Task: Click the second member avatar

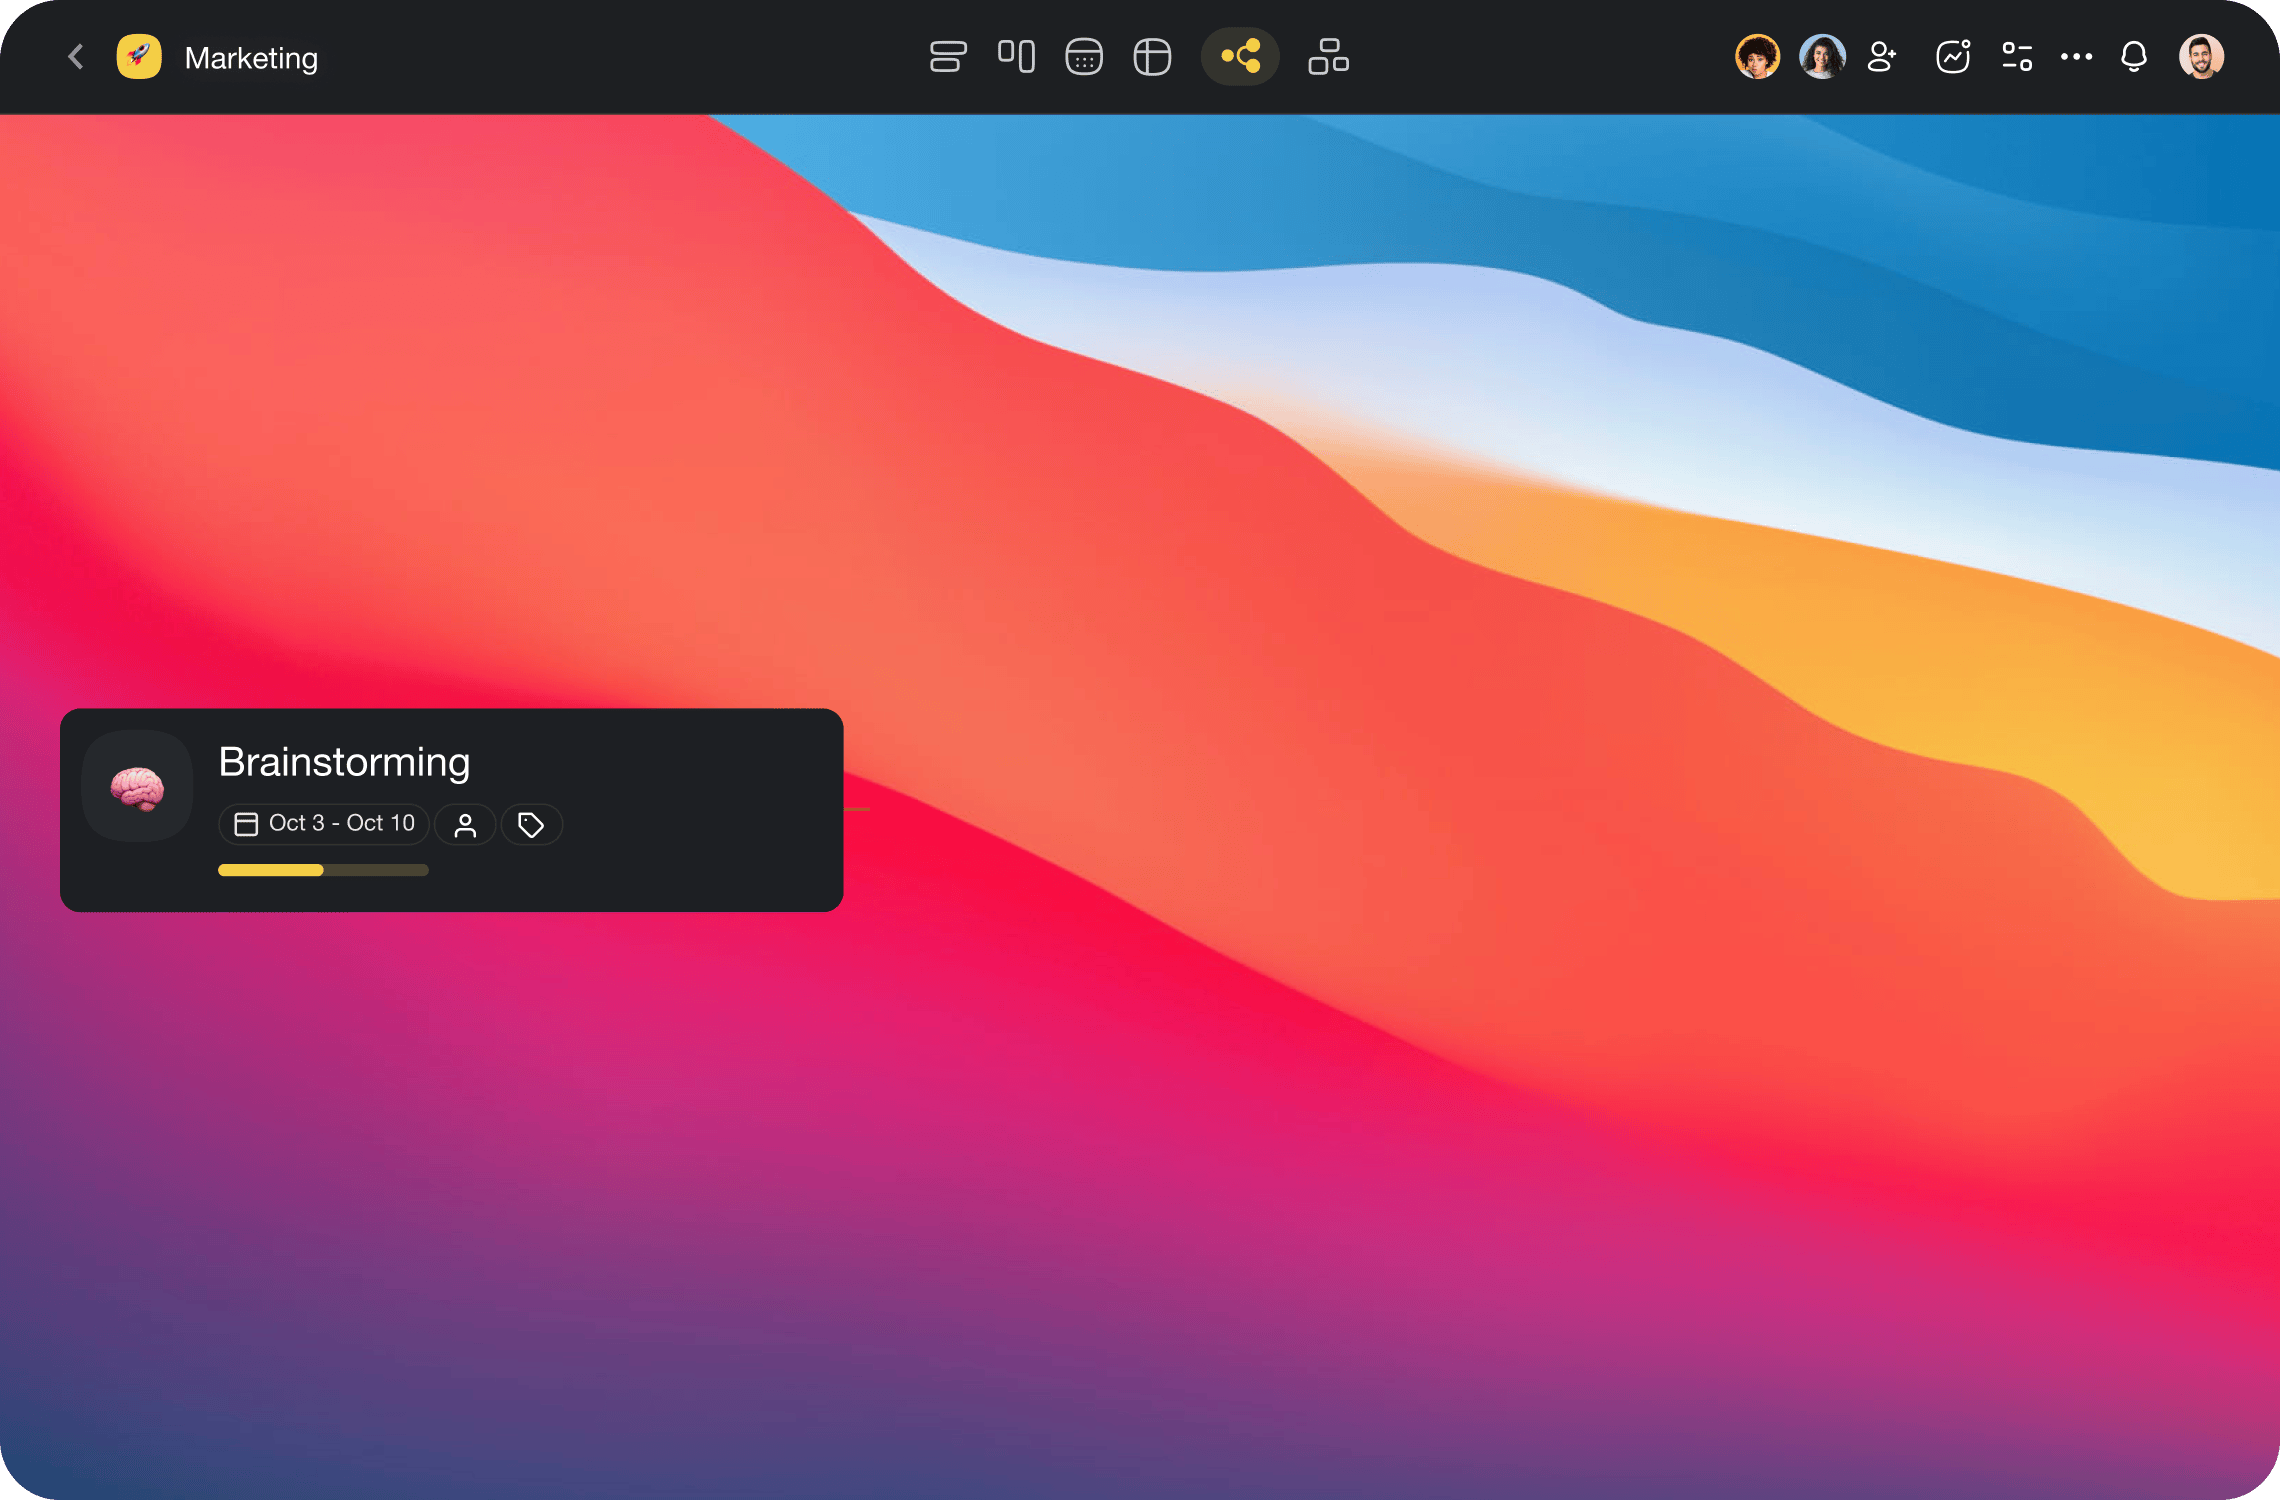Action: pyautogui.click(x=1822, y=57)
